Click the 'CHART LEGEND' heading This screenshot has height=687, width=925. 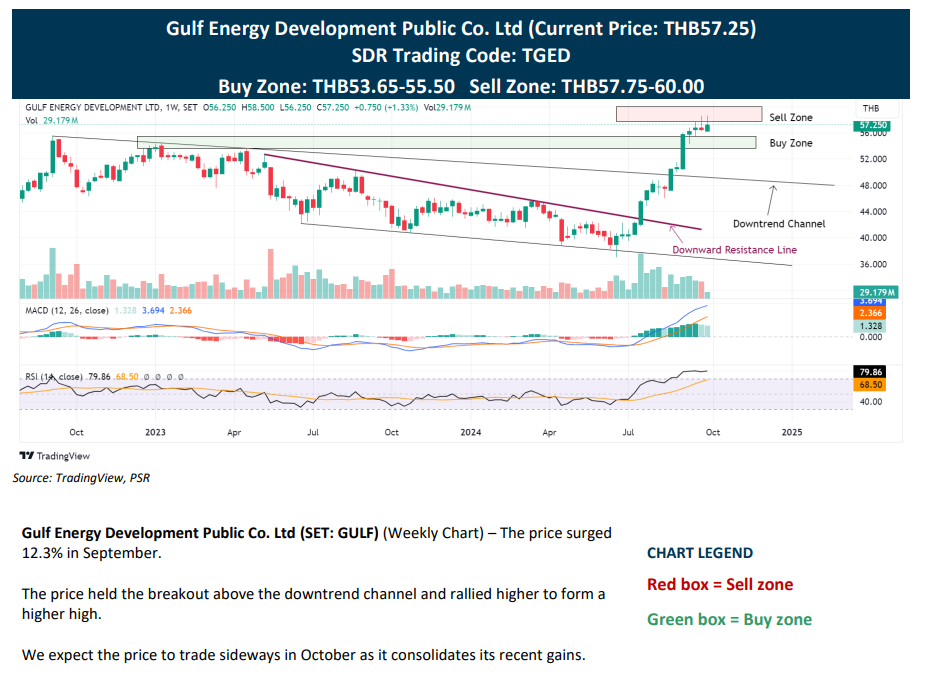pos(700,553)
